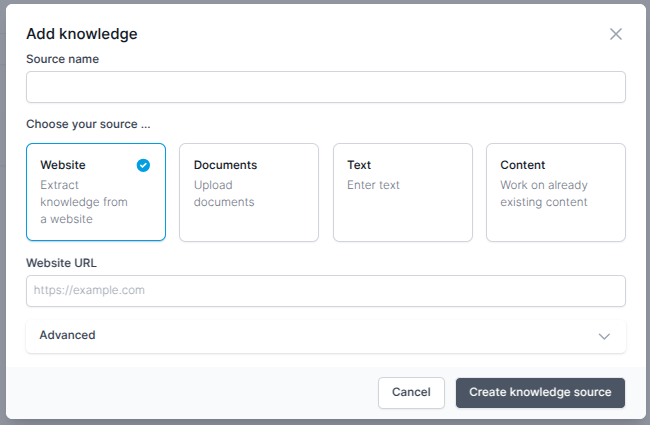This screenshot has width=650, height=425.
Task: Focus the Source name input field
Action: pyautogui.click(x=326, y=87)
